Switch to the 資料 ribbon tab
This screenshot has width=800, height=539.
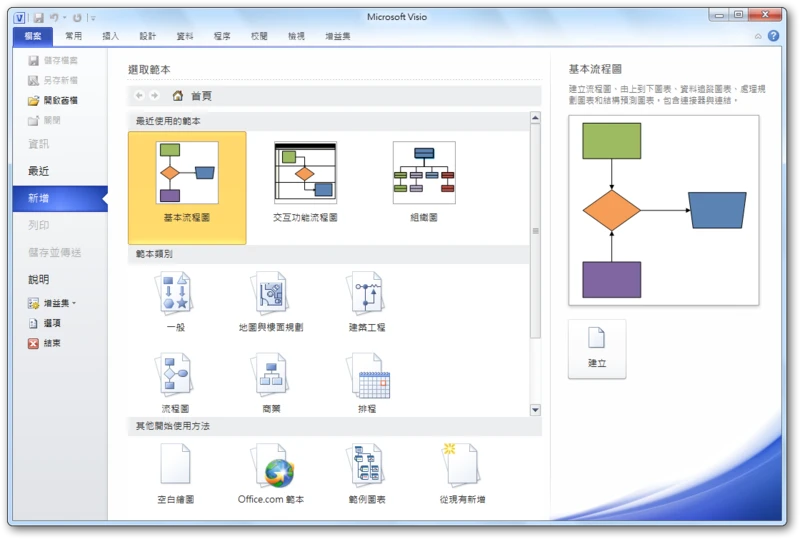tap(185, 36)
